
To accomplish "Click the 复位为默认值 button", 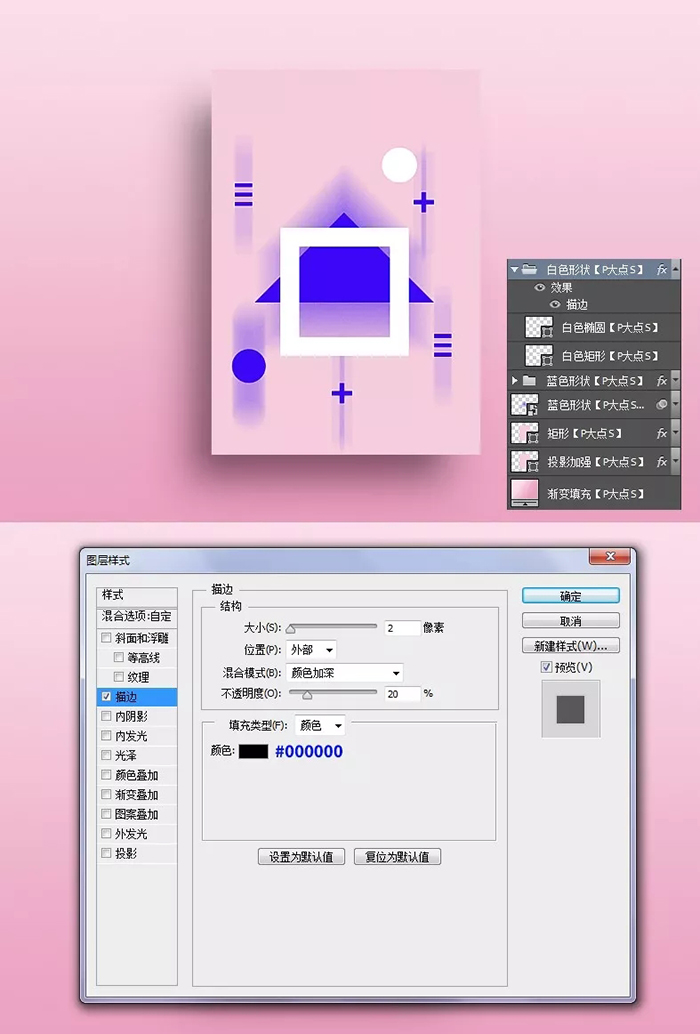I will (x=397, y=857).
